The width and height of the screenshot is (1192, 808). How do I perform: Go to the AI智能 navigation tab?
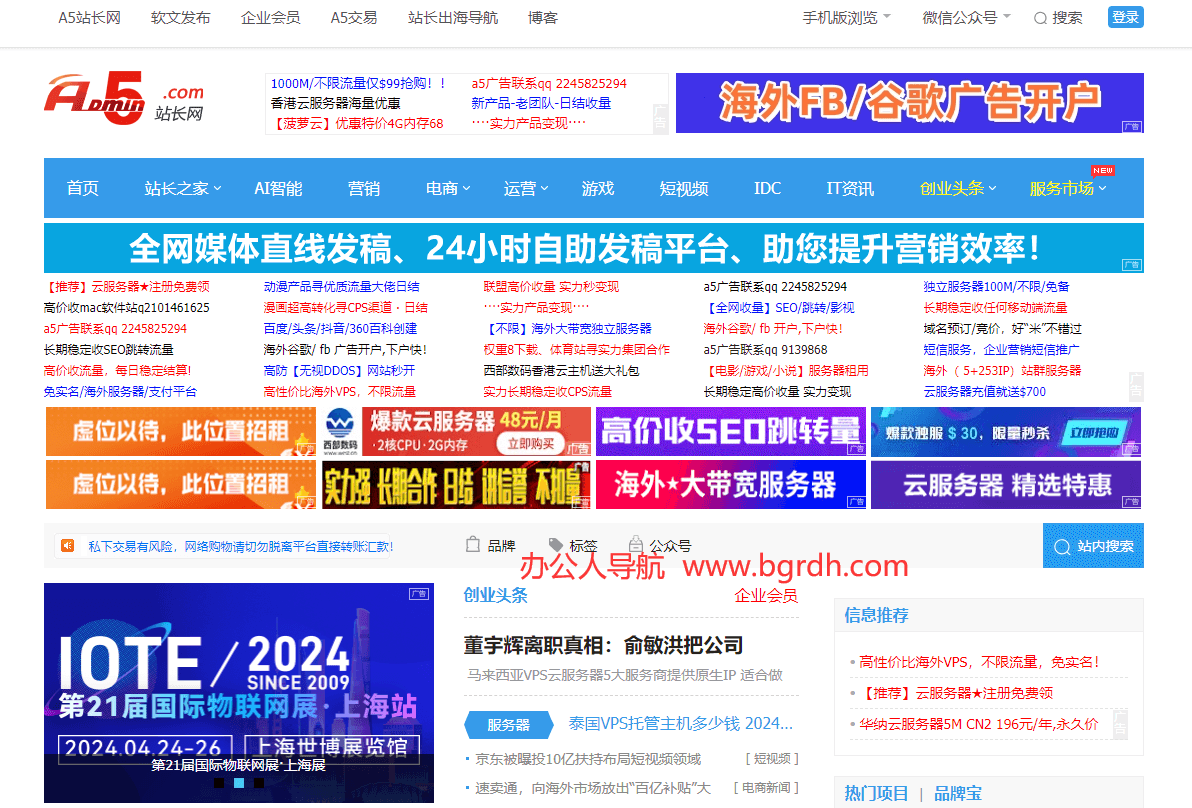point(278,188)
